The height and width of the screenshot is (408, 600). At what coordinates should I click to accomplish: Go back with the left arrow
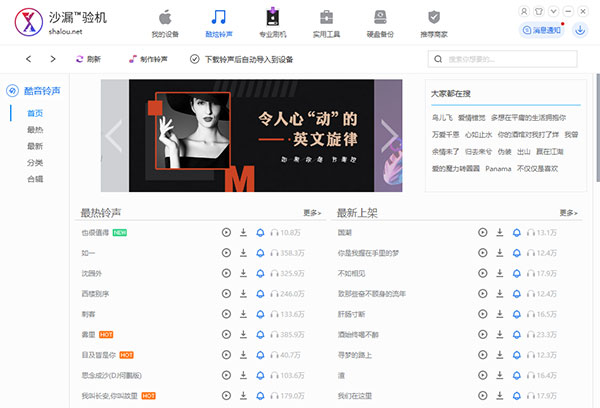(x=29, y=59)
